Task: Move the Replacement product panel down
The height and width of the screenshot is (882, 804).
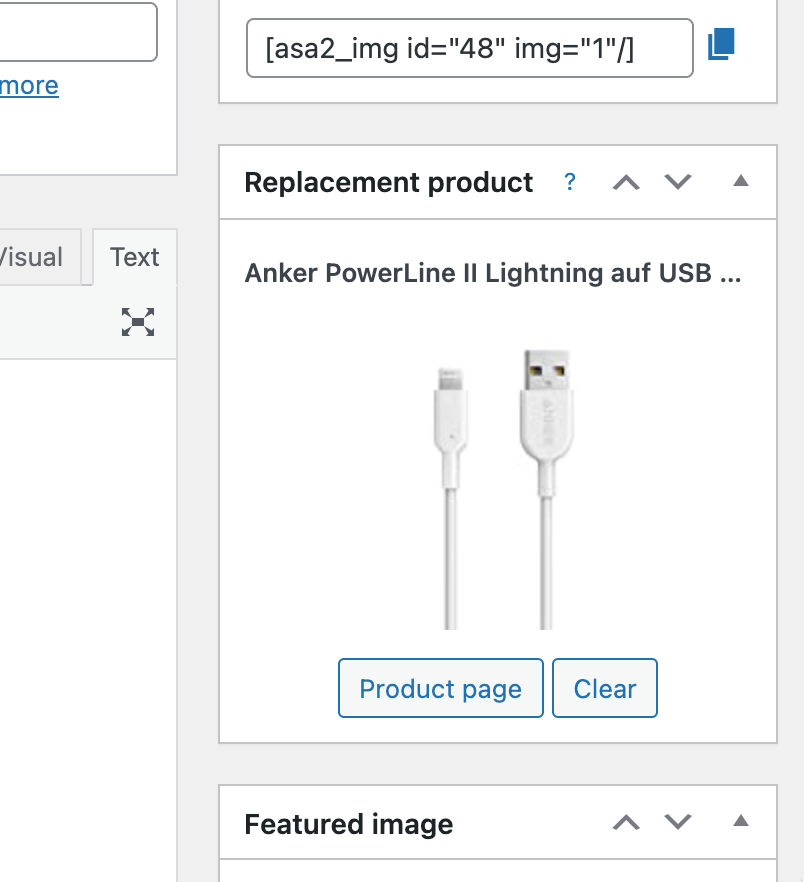Action: pos(678,182)
